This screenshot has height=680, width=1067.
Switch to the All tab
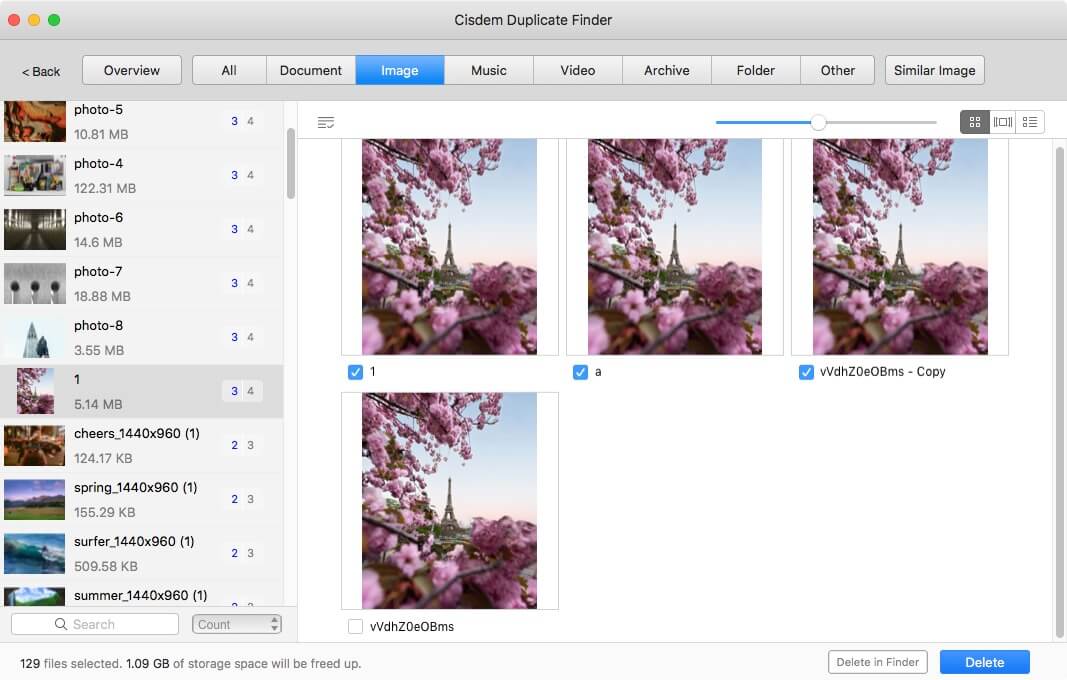[229, 70]
